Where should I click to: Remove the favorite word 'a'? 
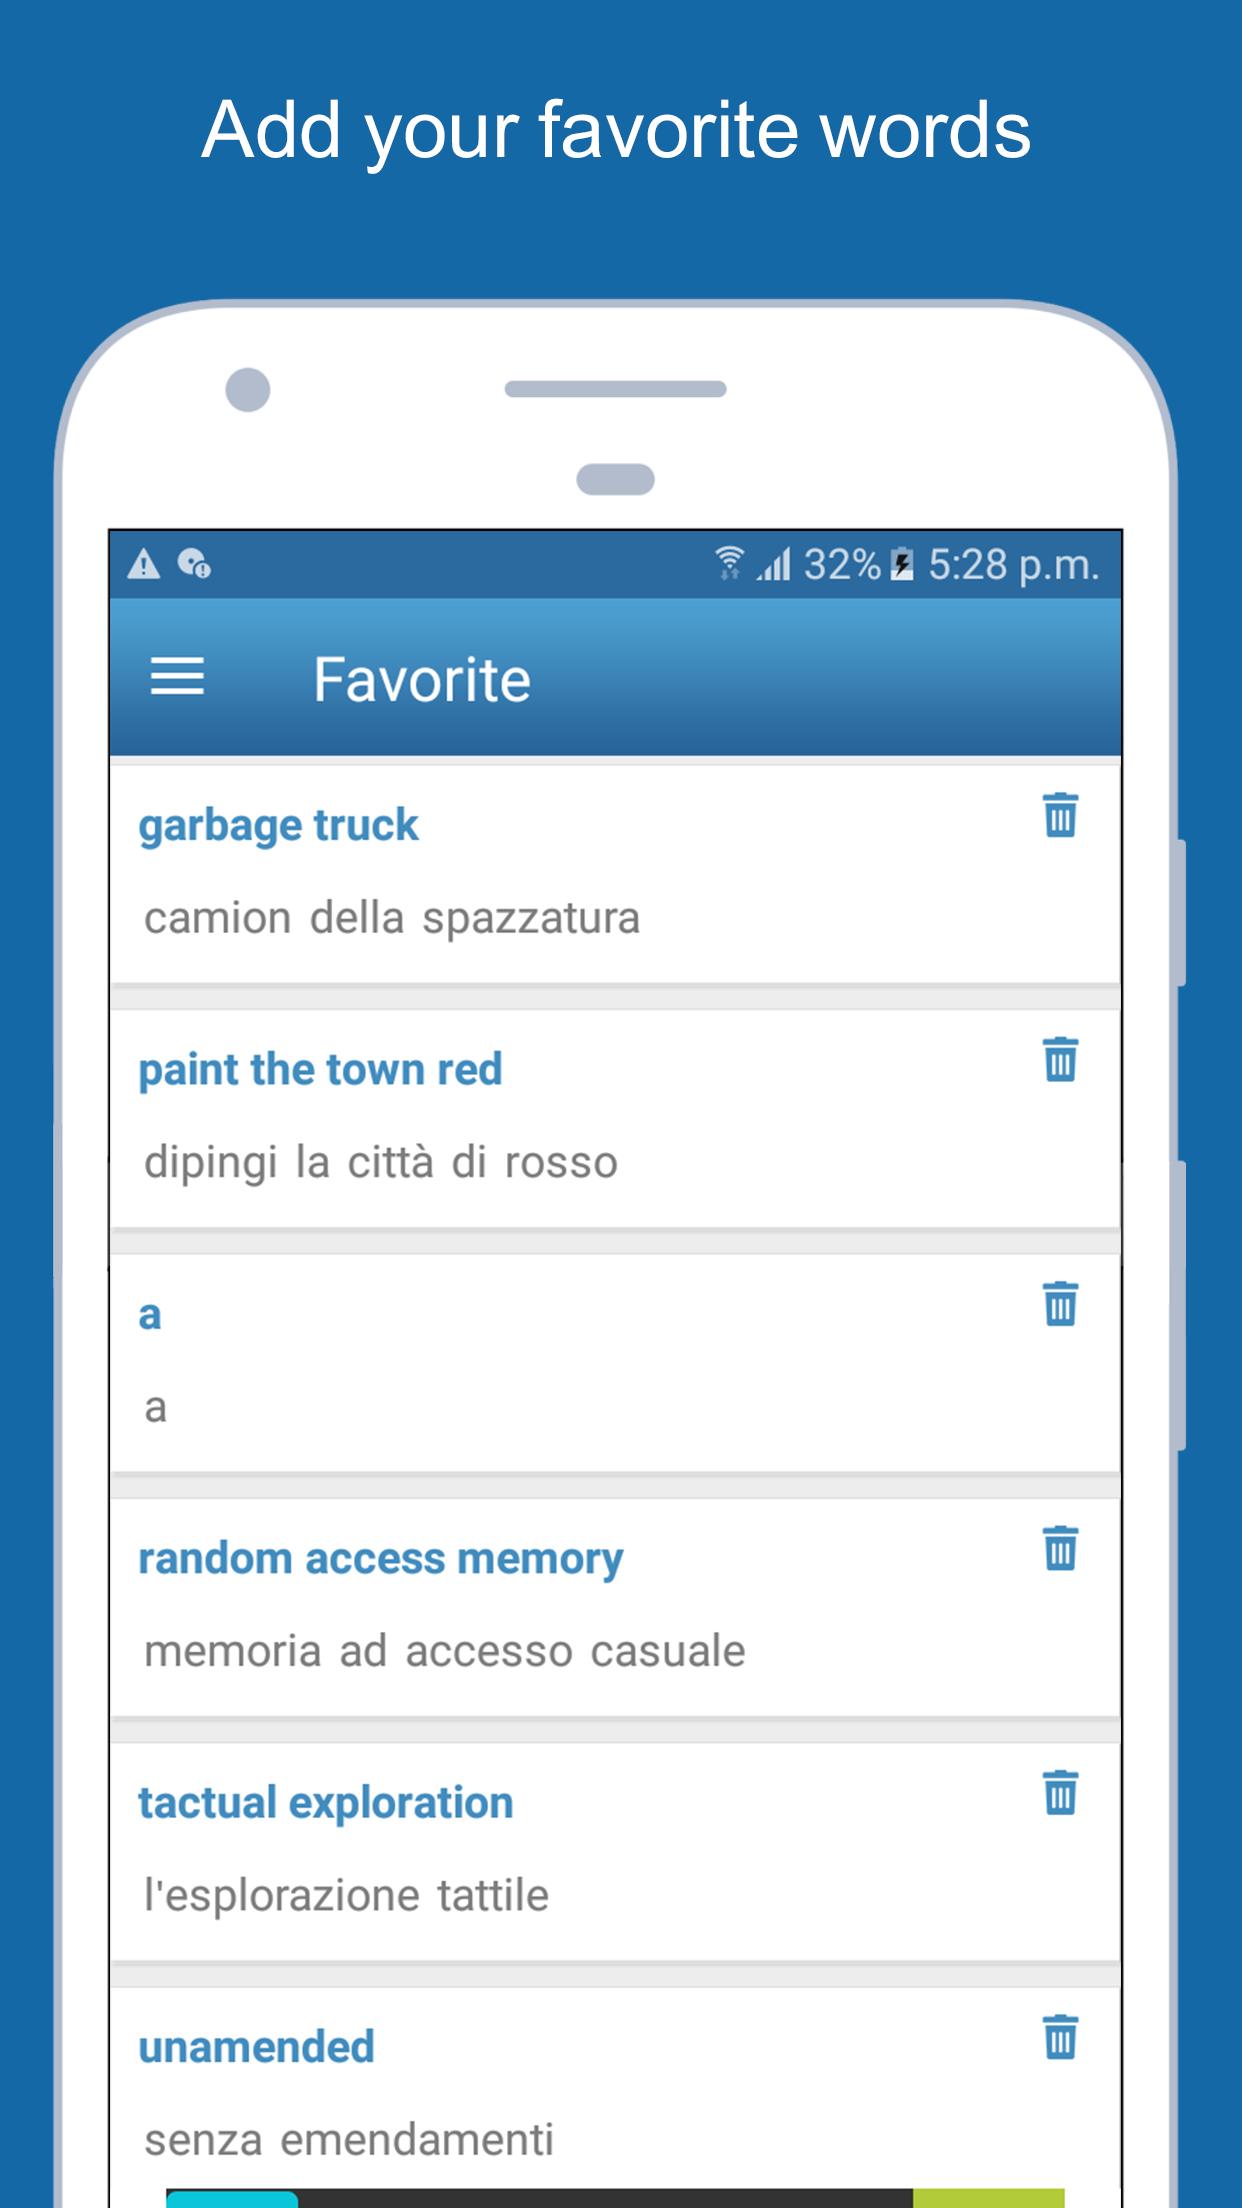click(1060, 1304)
